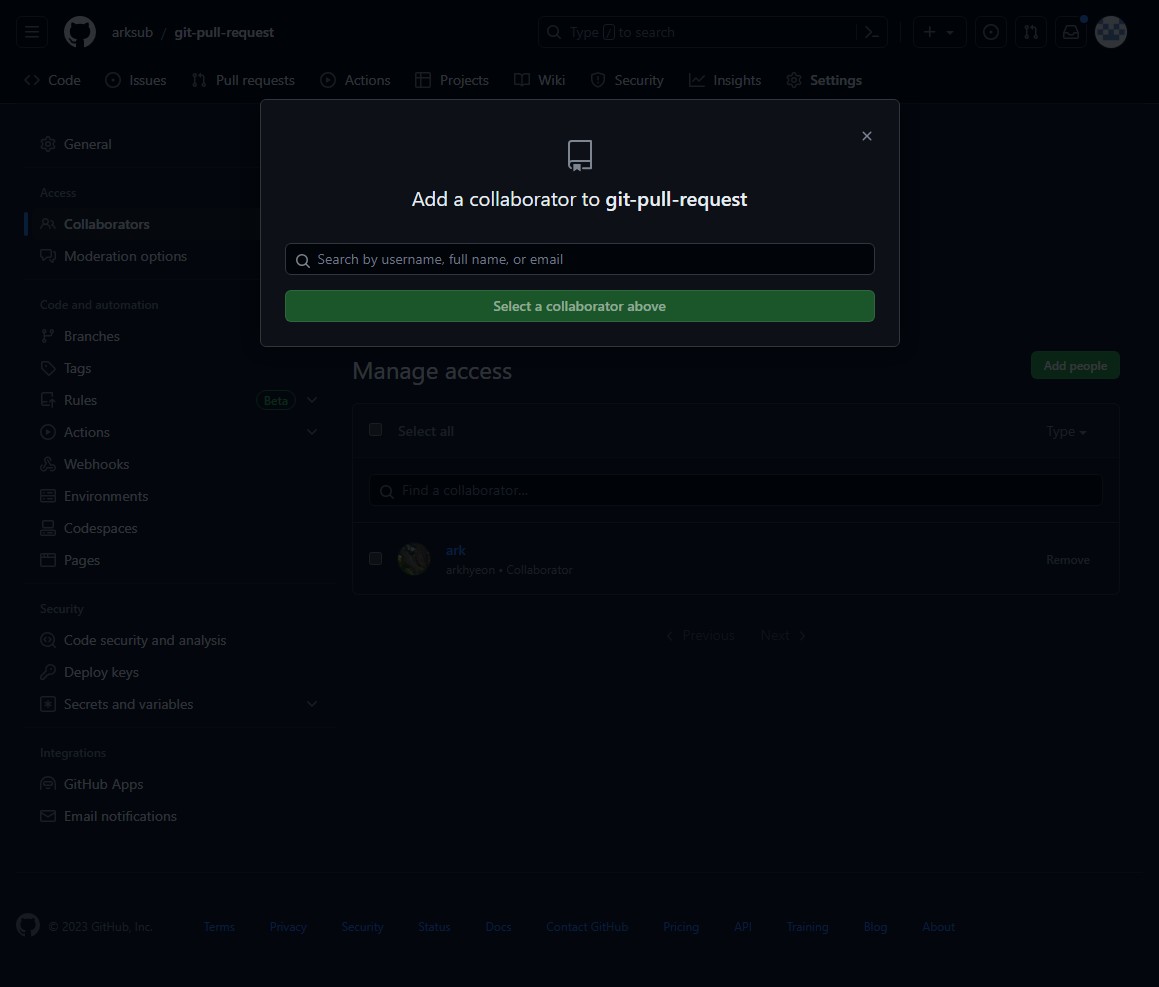Open notifications inbox icon

1070,32
